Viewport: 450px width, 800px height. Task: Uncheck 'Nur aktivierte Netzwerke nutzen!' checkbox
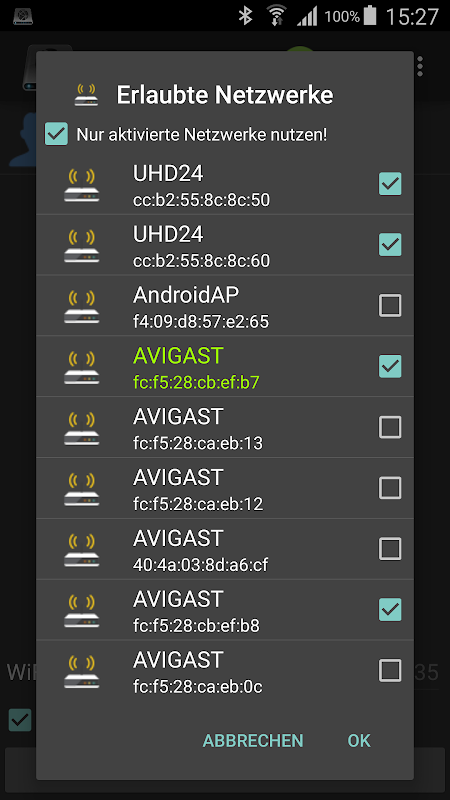pos(56,134)
